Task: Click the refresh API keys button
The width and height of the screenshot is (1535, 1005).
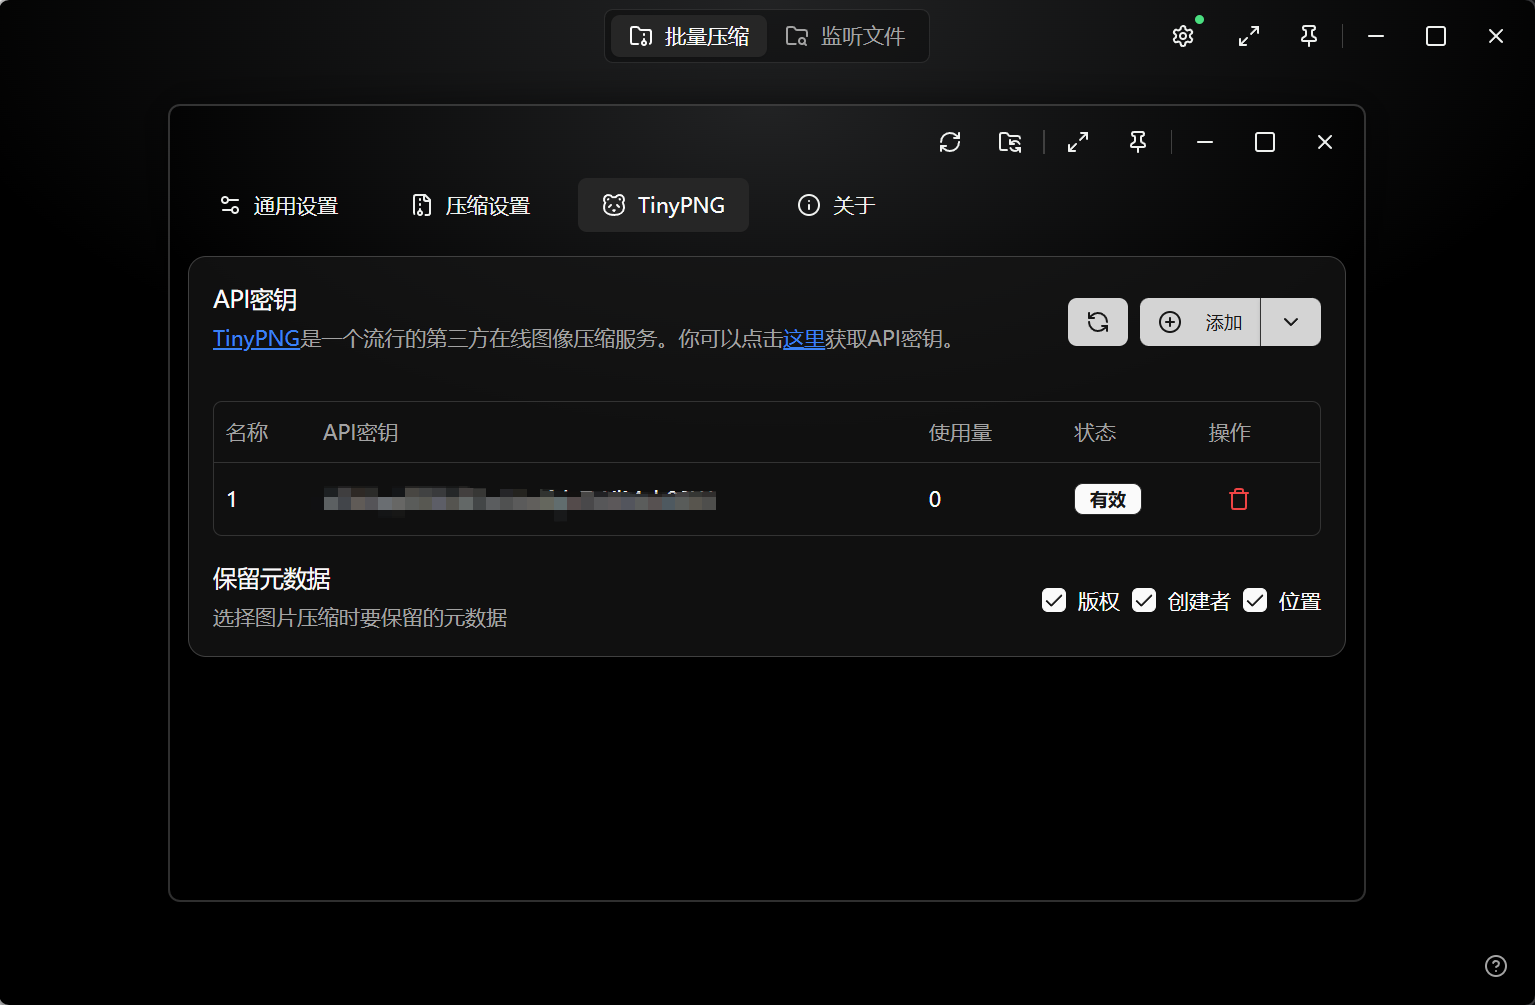Action: (1097, 322)
